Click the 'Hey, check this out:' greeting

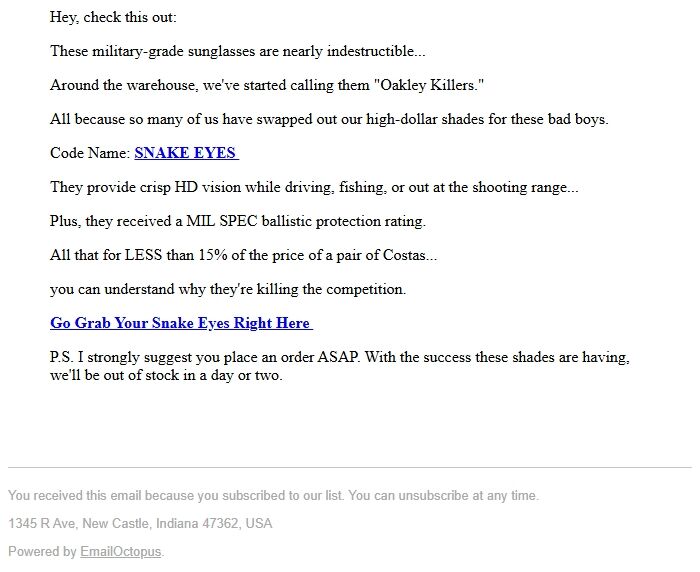click(x=113, y=17)
